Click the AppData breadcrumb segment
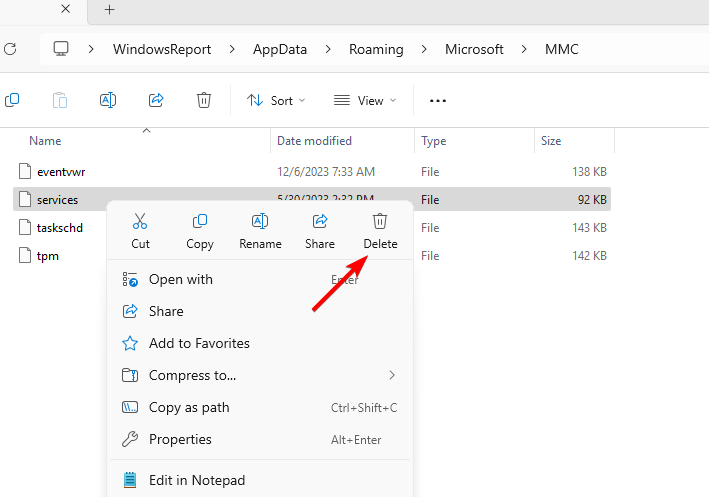709x497 pixels. coord(279,49)
